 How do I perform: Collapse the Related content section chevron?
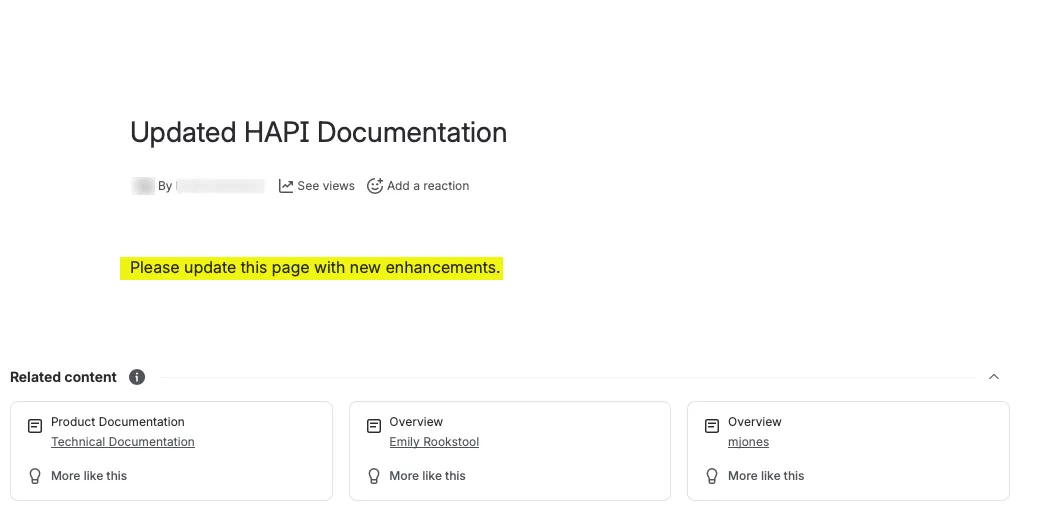click(994, 377)
